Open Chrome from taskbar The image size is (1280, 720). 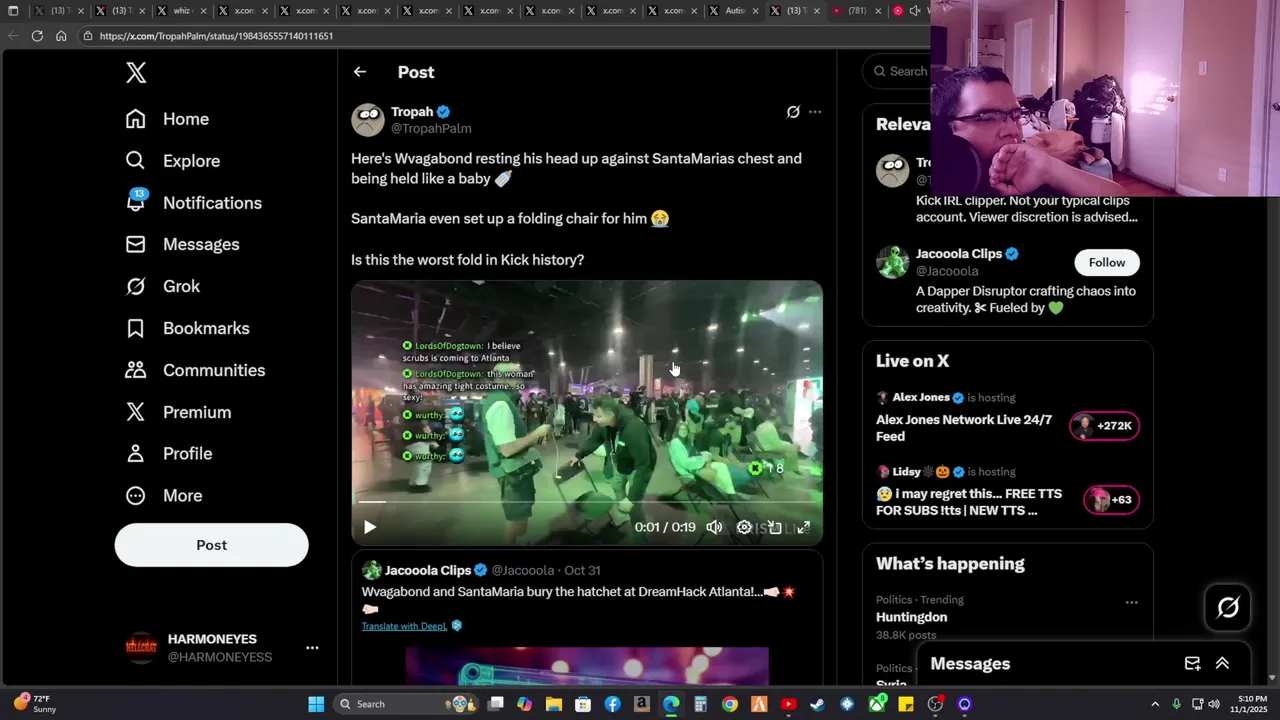[x=730, y=704]
